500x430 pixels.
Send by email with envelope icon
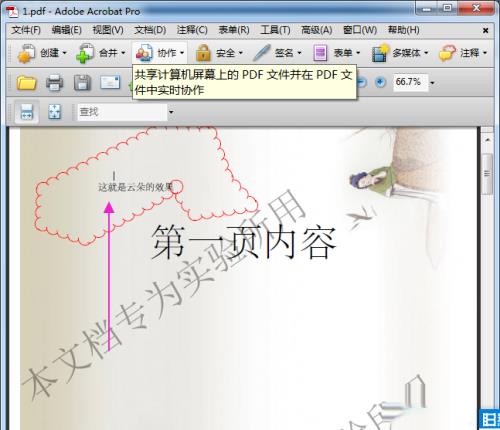pos(110,82)
